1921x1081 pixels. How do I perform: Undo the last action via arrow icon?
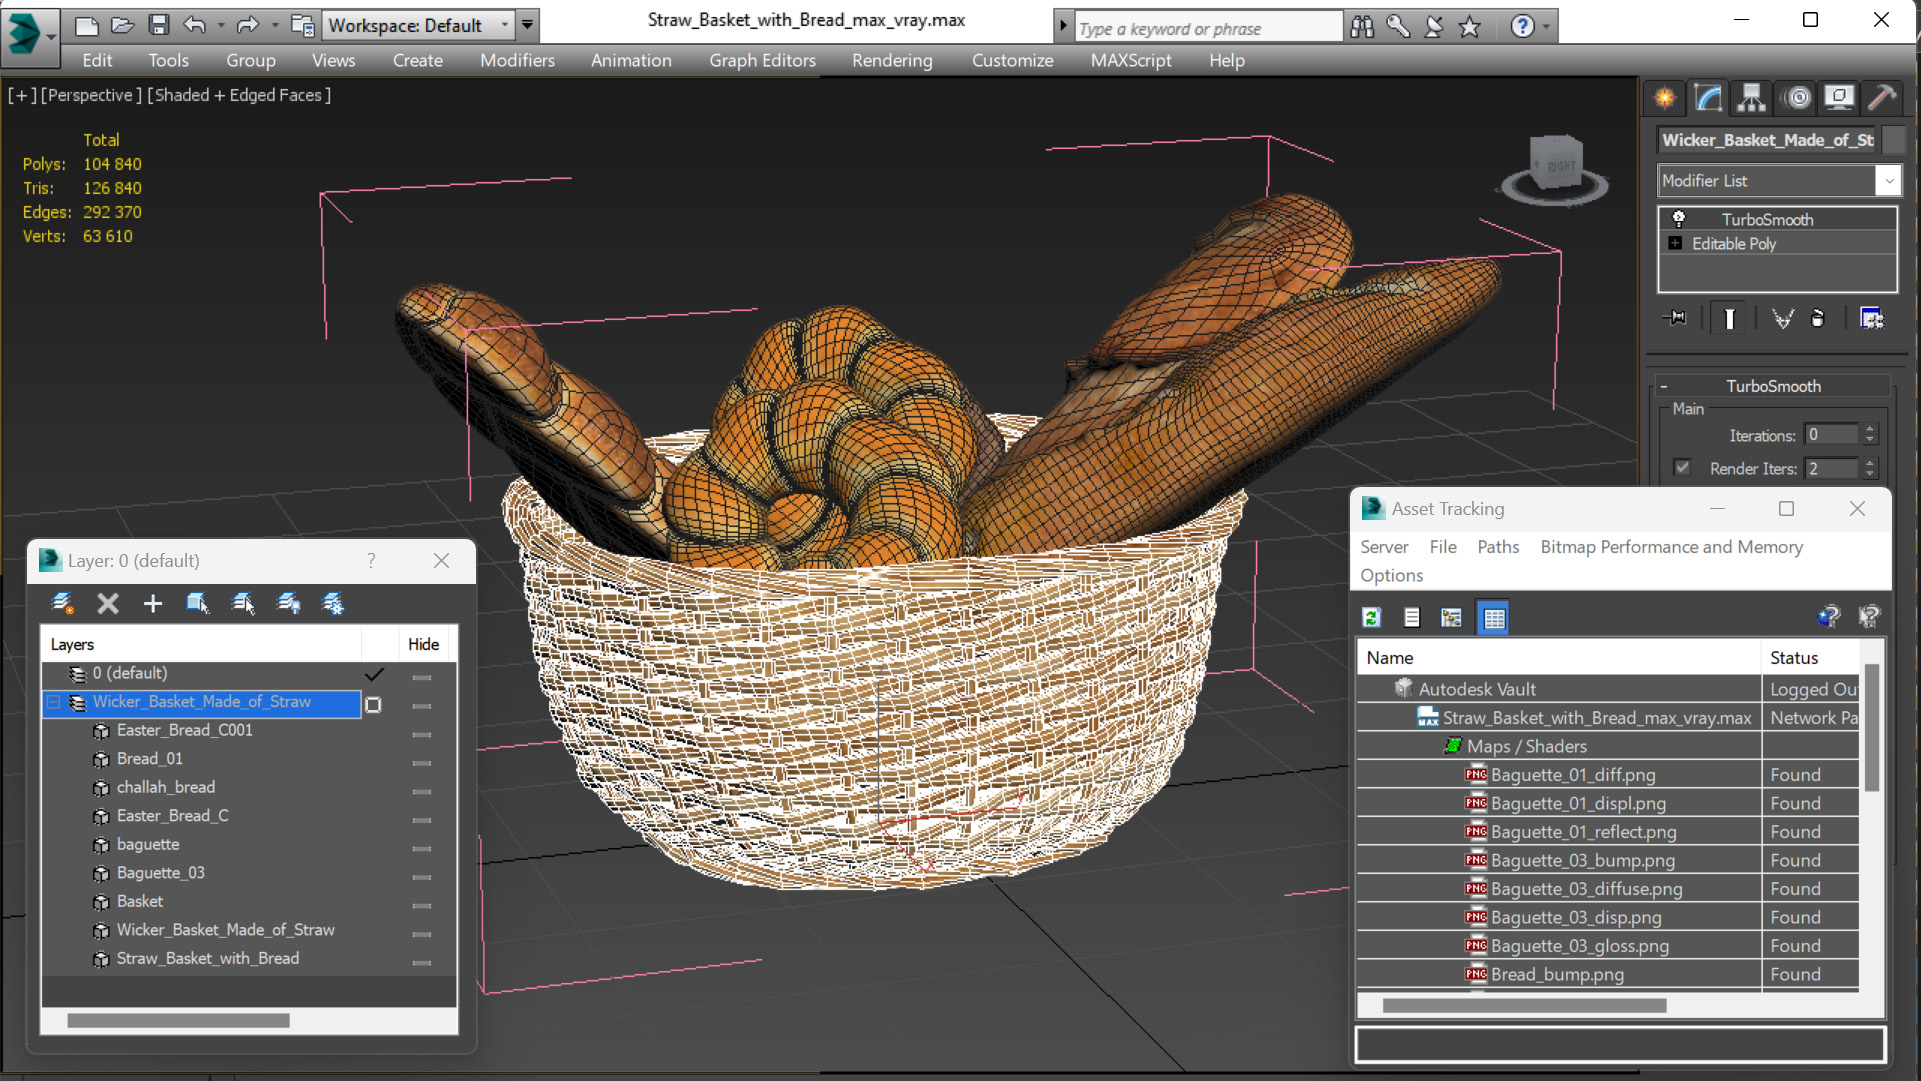(x=195, y=25)
